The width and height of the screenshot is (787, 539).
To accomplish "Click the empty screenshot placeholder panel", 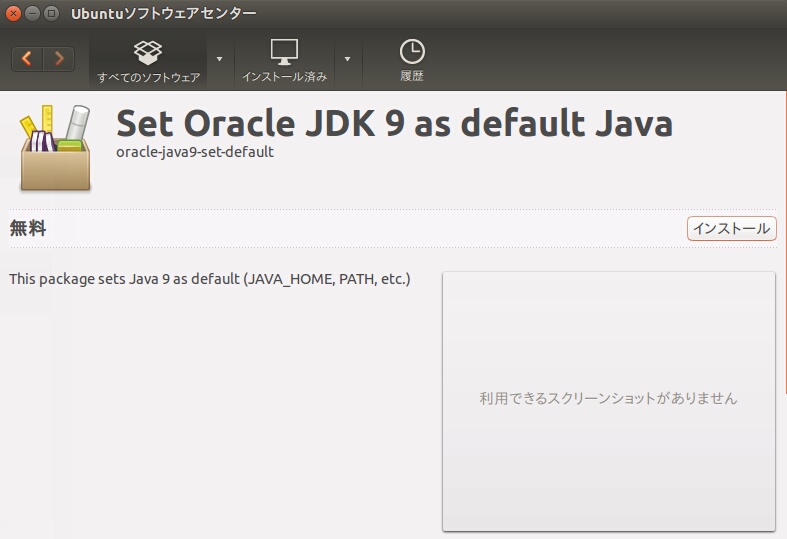I will tap(609, 401).
